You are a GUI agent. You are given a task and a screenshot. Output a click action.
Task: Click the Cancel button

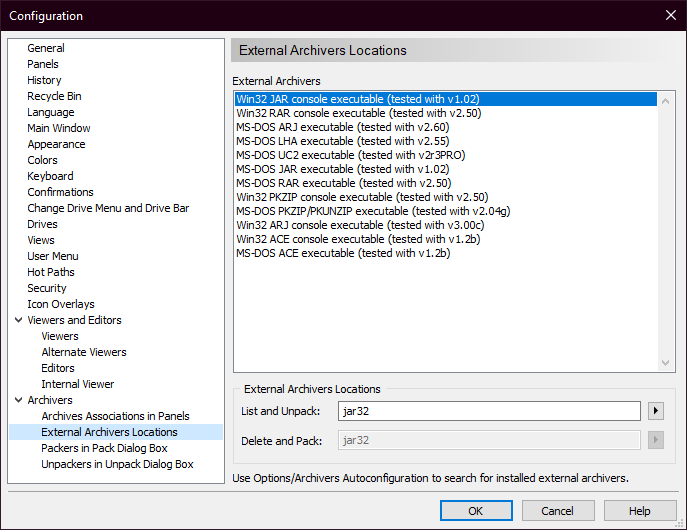tap(558, 511)
